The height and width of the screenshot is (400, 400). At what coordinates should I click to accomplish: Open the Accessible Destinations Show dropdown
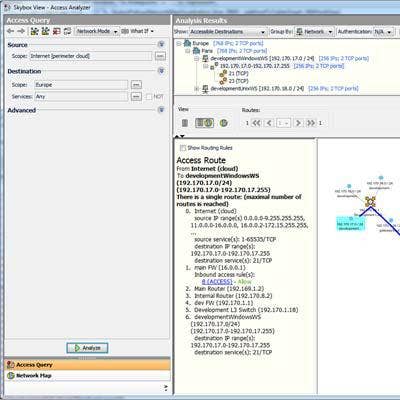click(228, 32)
